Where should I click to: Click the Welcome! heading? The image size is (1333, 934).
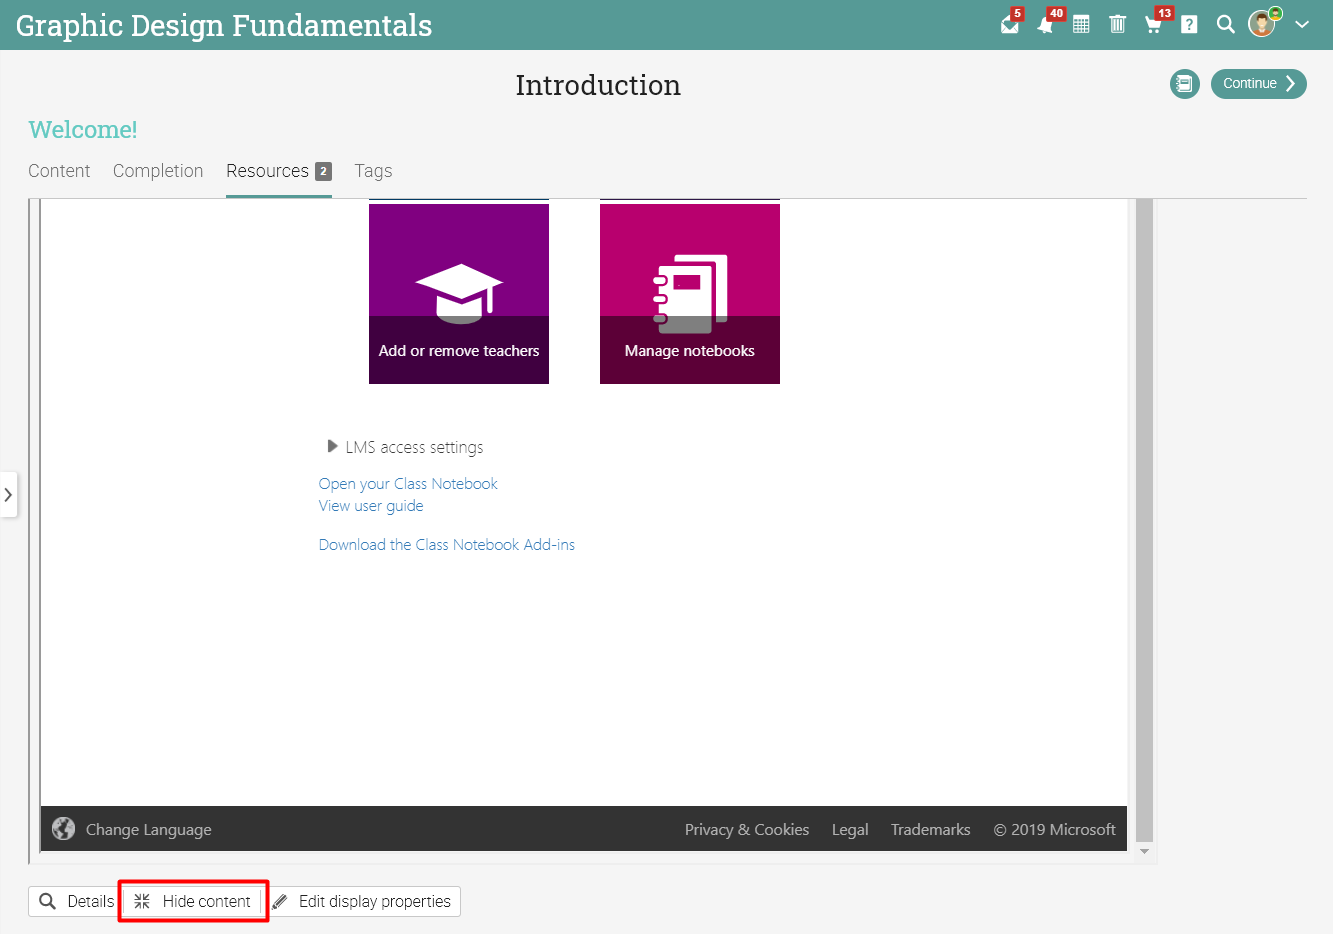tap(83, 130)
